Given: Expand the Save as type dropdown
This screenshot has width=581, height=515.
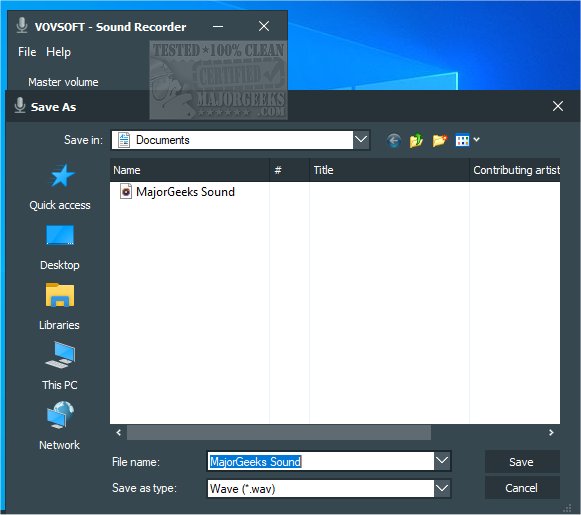Looking at the screenshot, I should (x=442, y=488).
